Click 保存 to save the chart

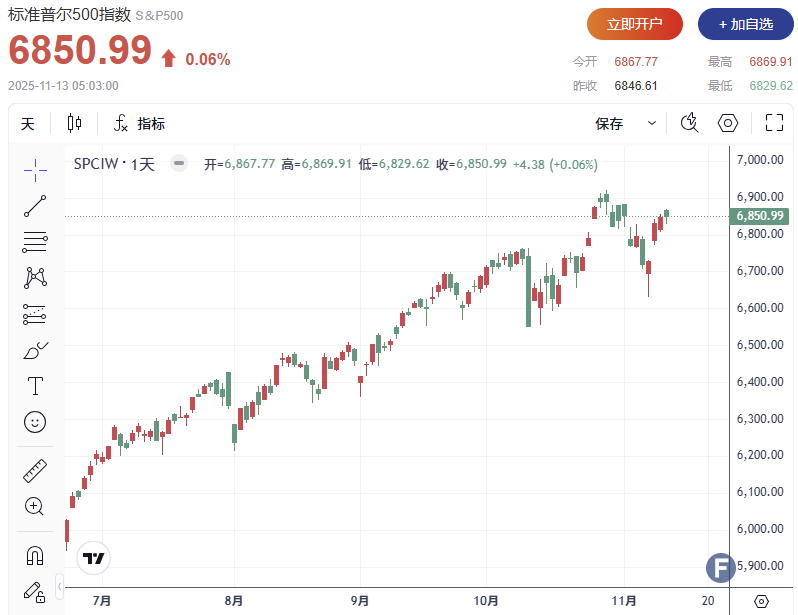pos(609,124)
